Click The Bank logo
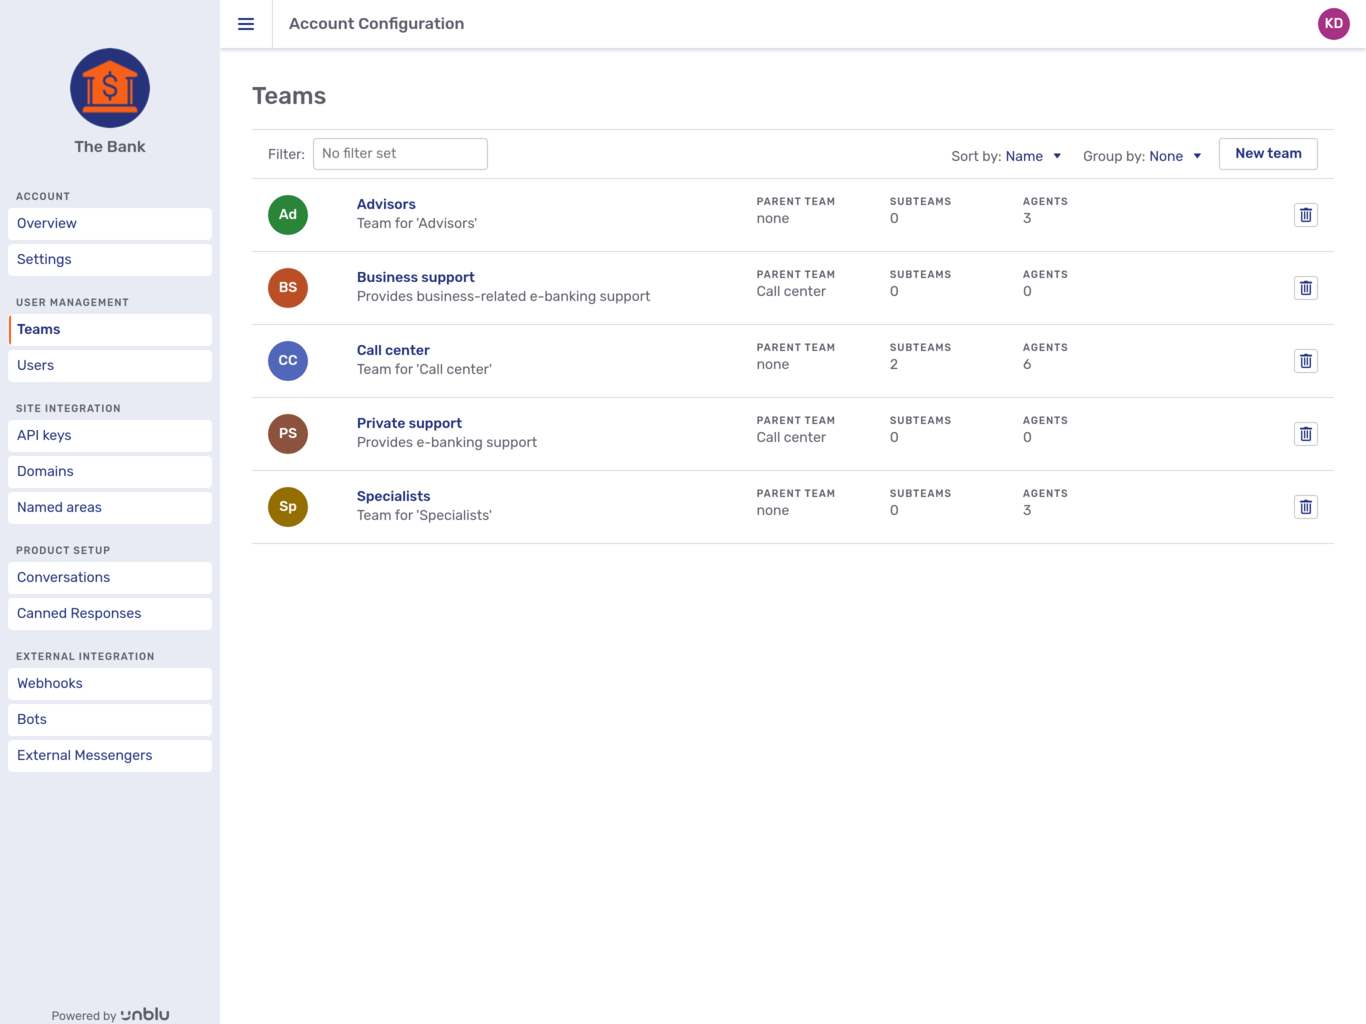Image resolution: width=1366 pixels, height=1024 pixels. 109,88
